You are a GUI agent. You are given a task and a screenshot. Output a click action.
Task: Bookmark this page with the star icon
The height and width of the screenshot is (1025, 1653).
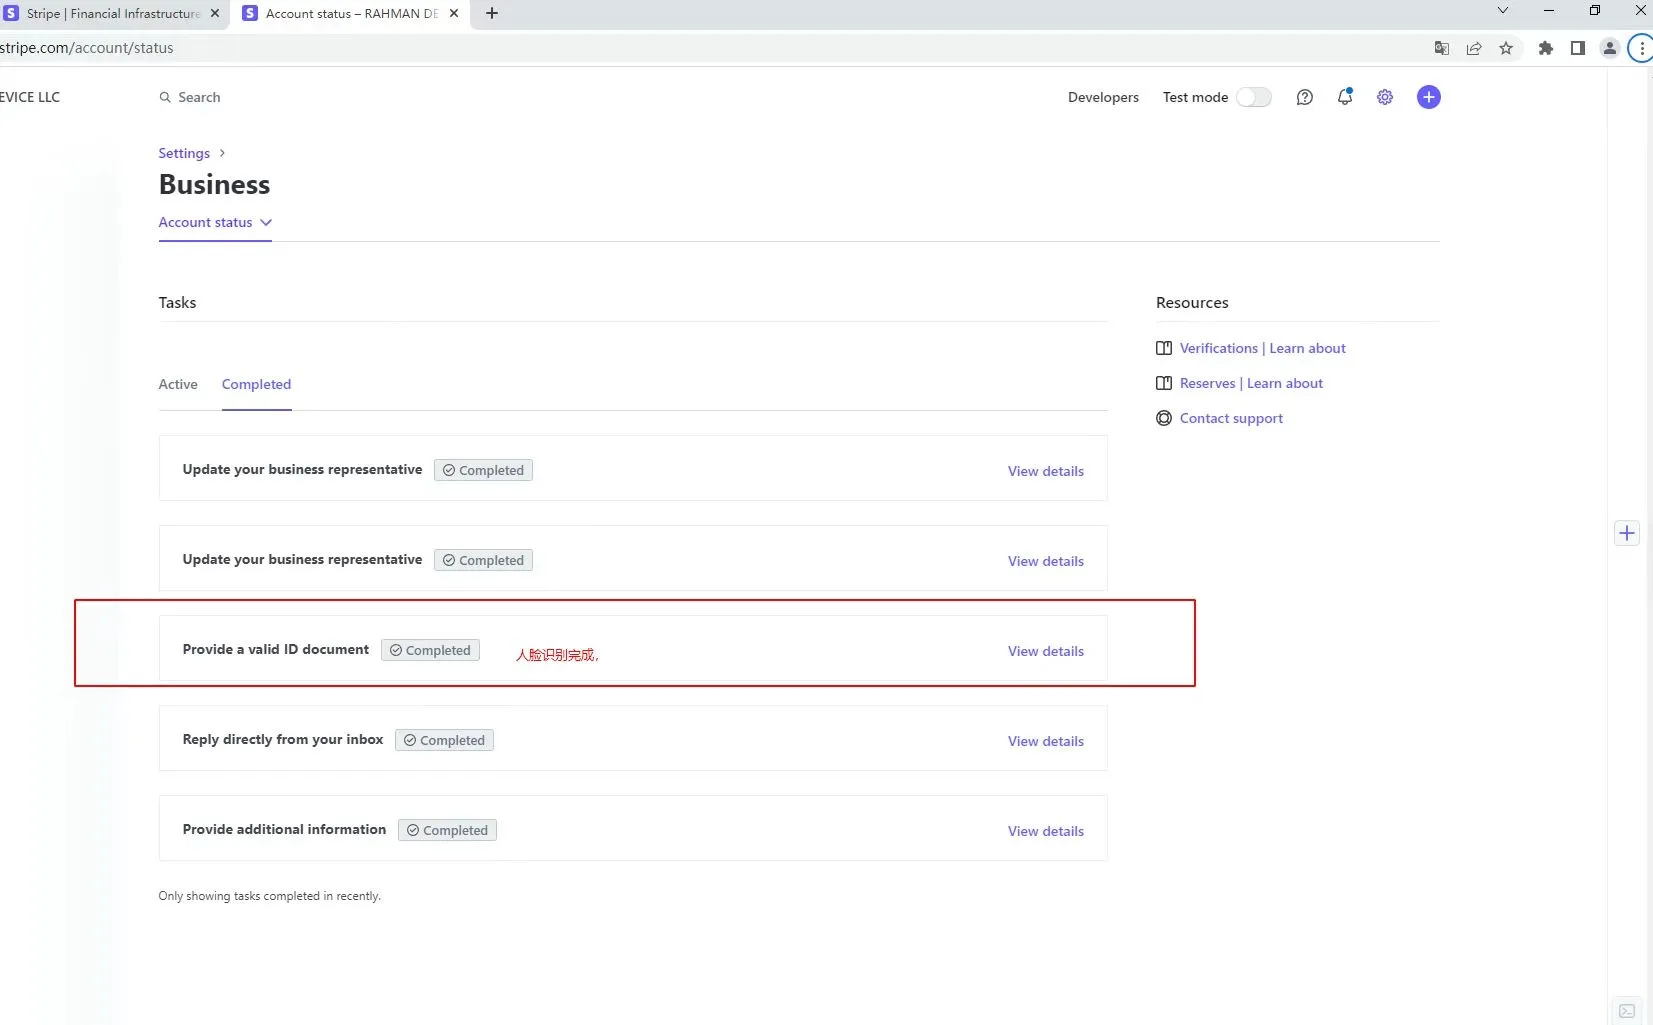(x=1506, y=48)
